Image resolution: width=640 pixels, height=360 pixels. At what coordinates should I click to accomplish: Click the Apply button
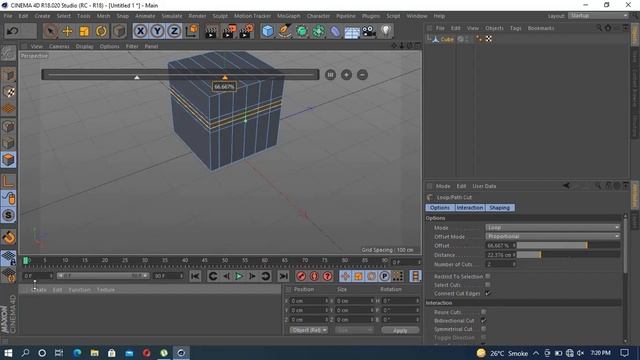400,330
